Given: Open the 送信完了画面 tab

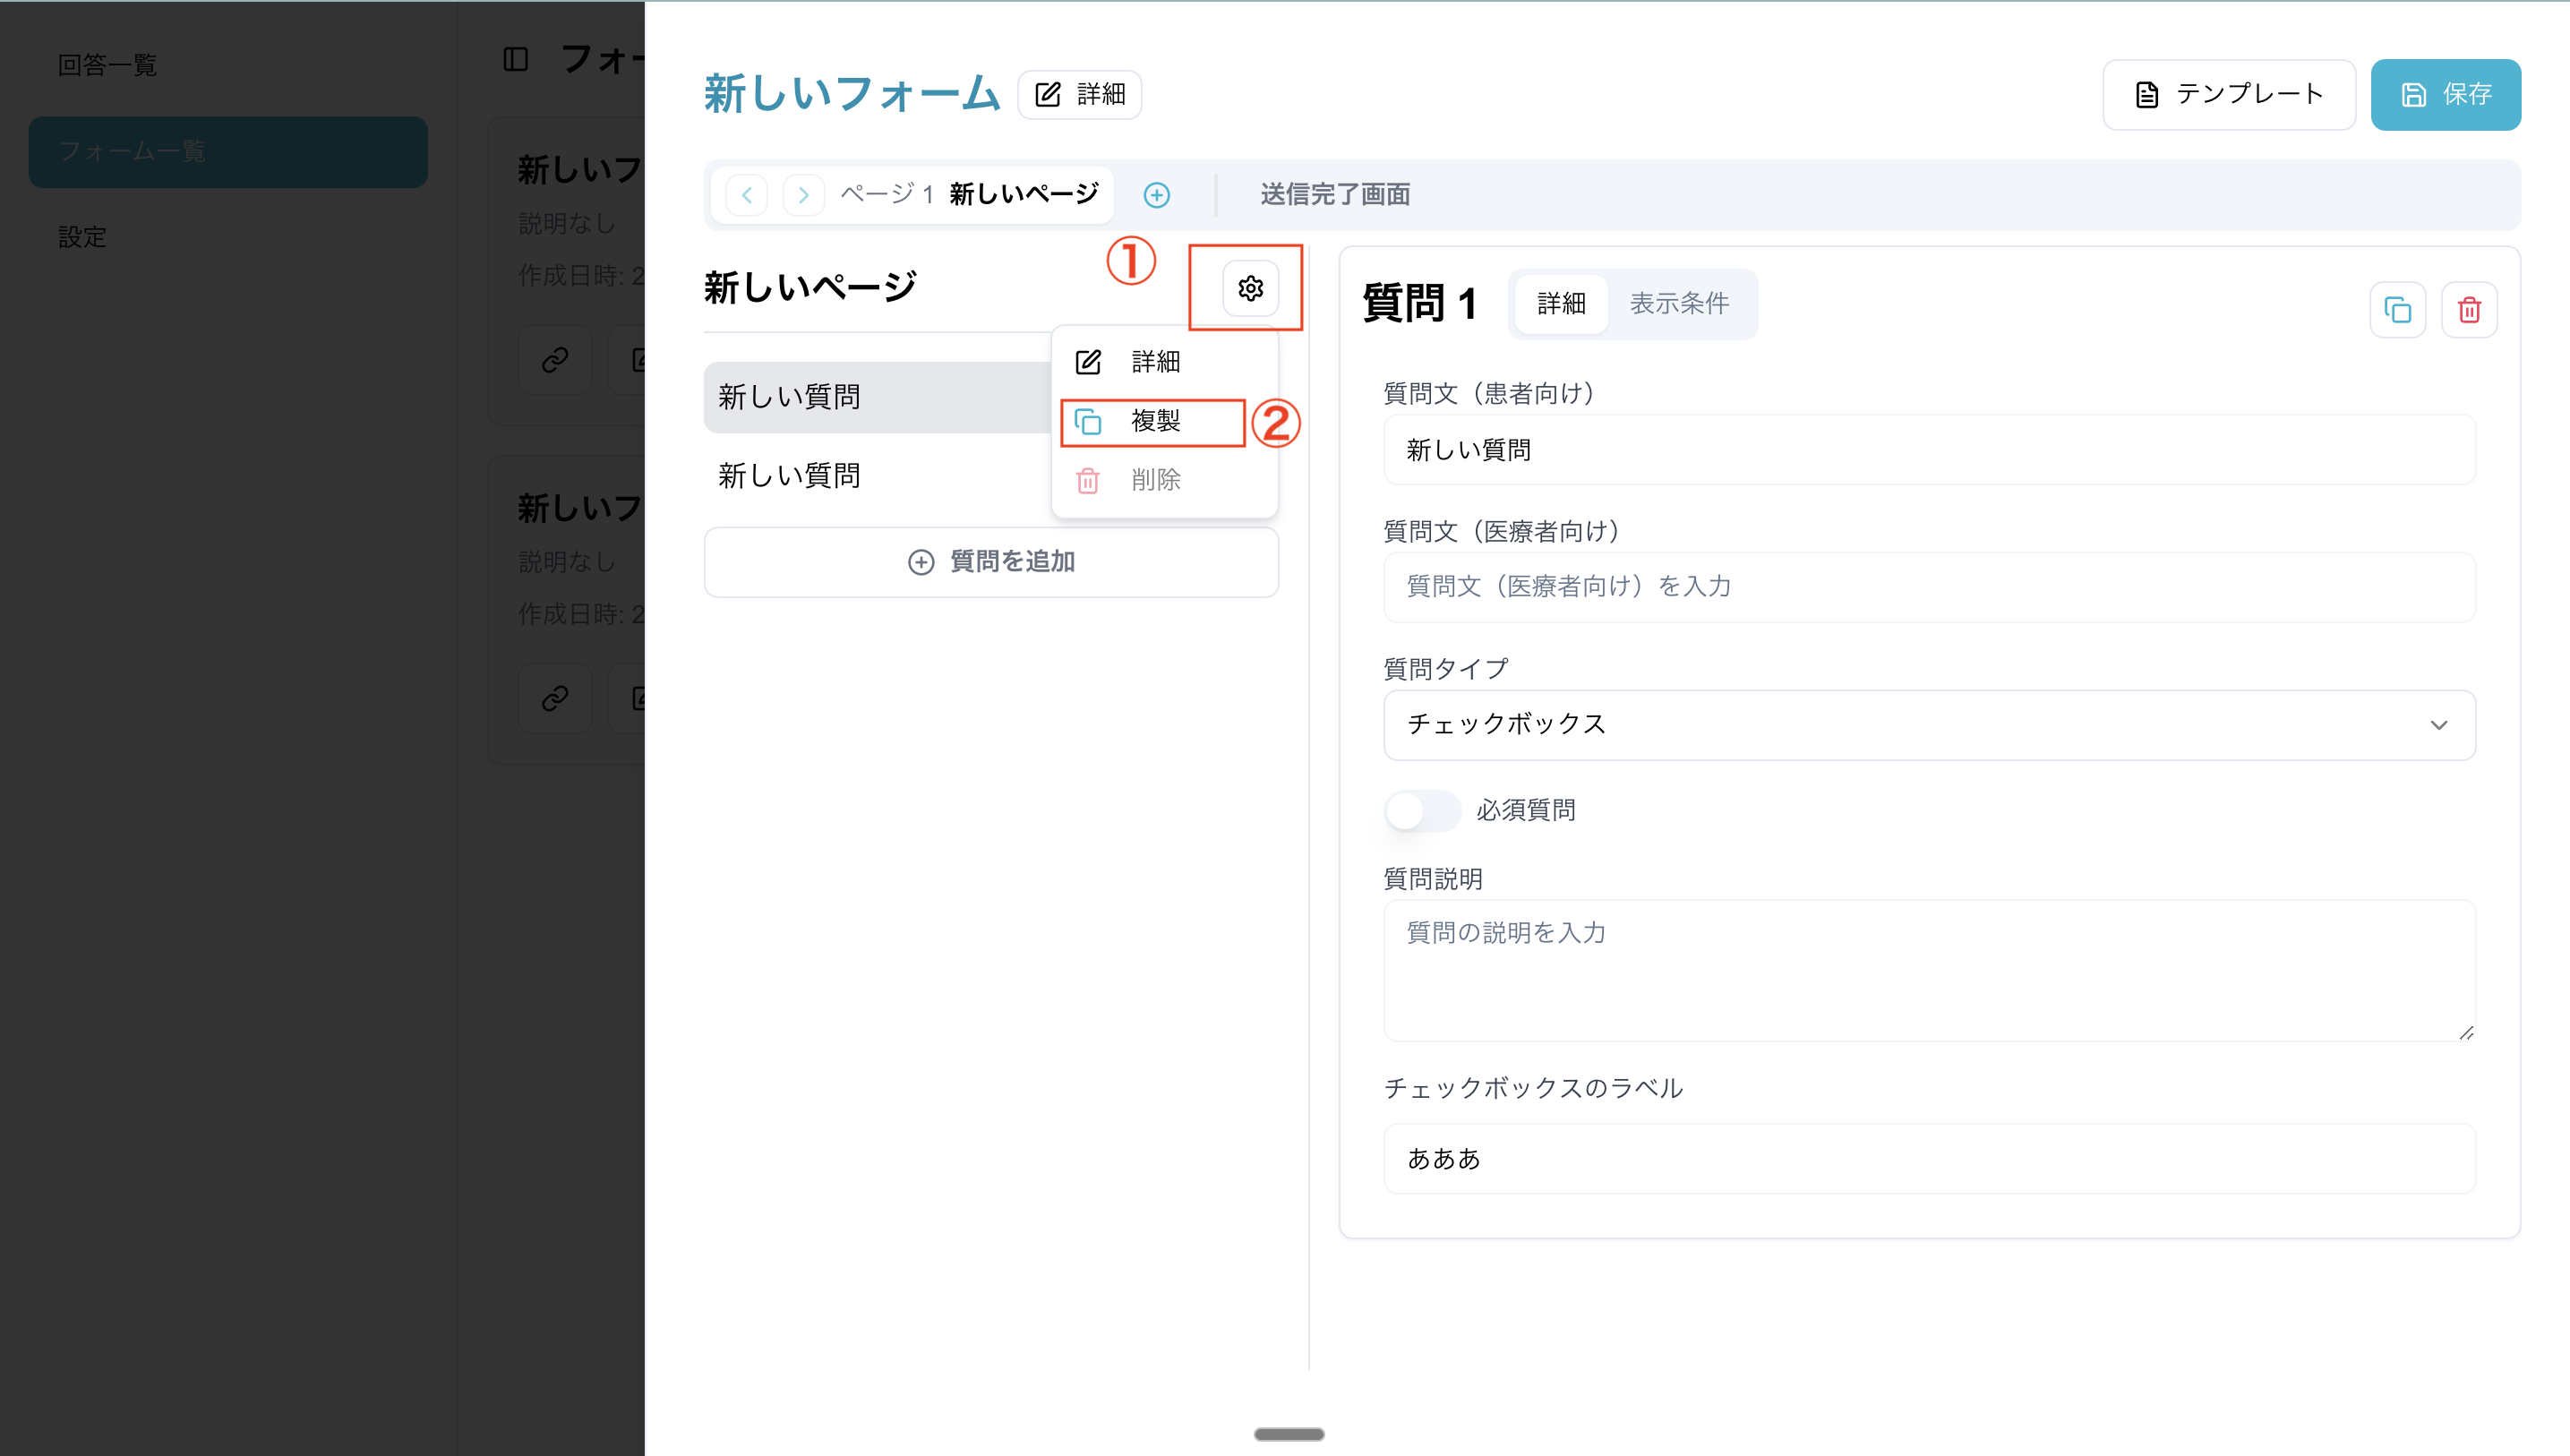Looking at the screenshot, I should [1334, 194].
